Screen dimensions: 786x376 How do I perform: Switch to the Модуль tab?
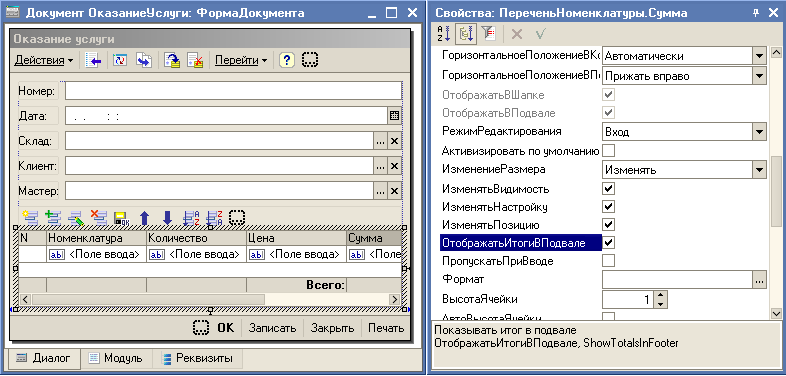point(116,358)
